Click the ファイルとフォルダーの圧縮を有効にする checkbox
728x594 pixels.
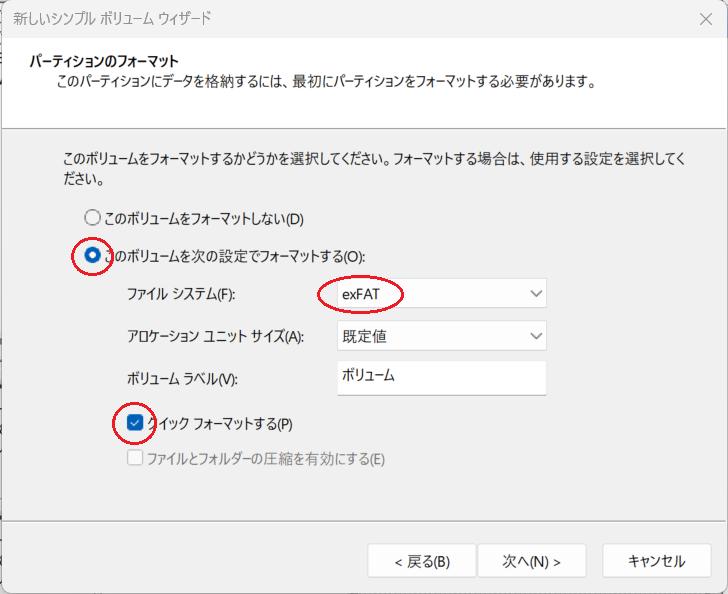click(135, 458)
